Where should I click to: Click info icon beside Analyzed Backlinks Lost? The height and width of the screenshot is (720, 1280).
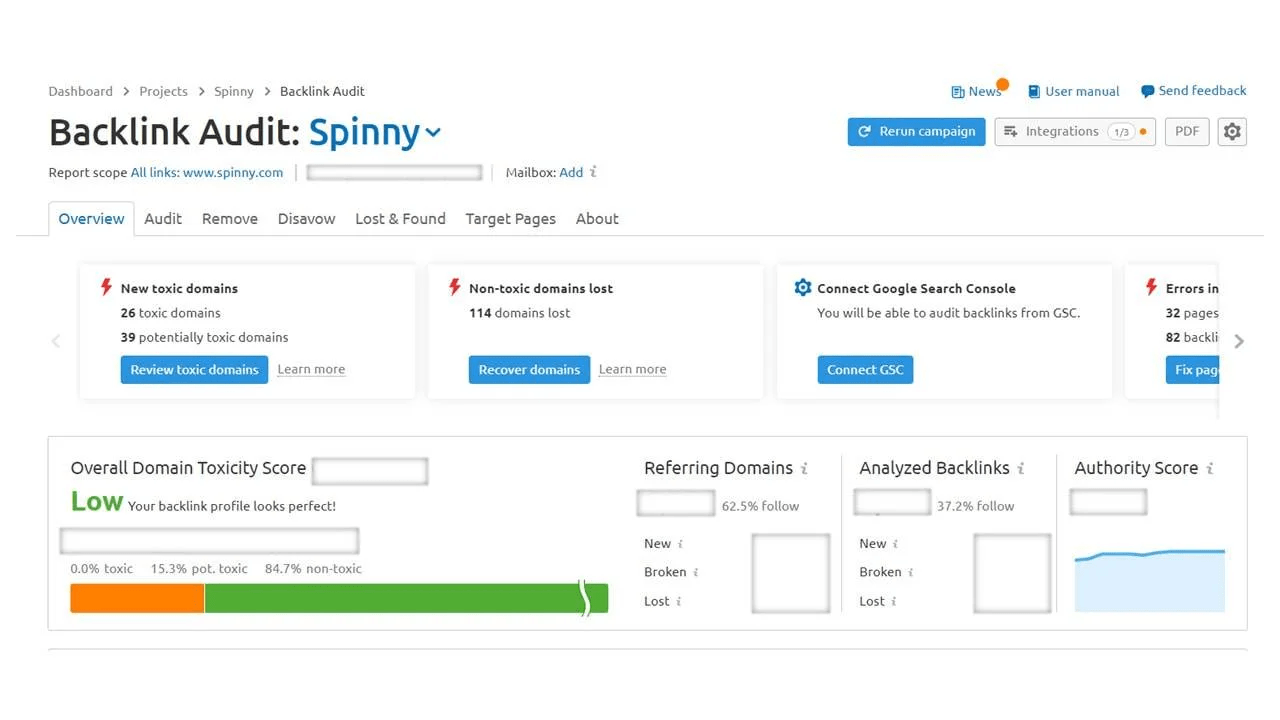894,601
